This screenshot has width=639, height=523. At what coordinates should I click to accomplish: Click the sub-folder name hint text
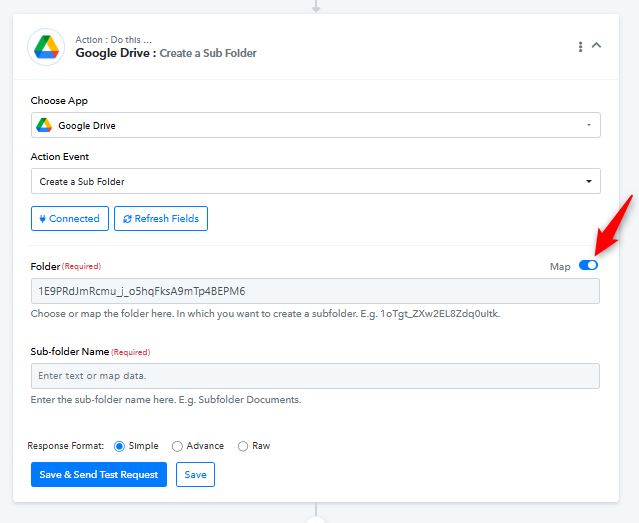click(x=166, y=399)
